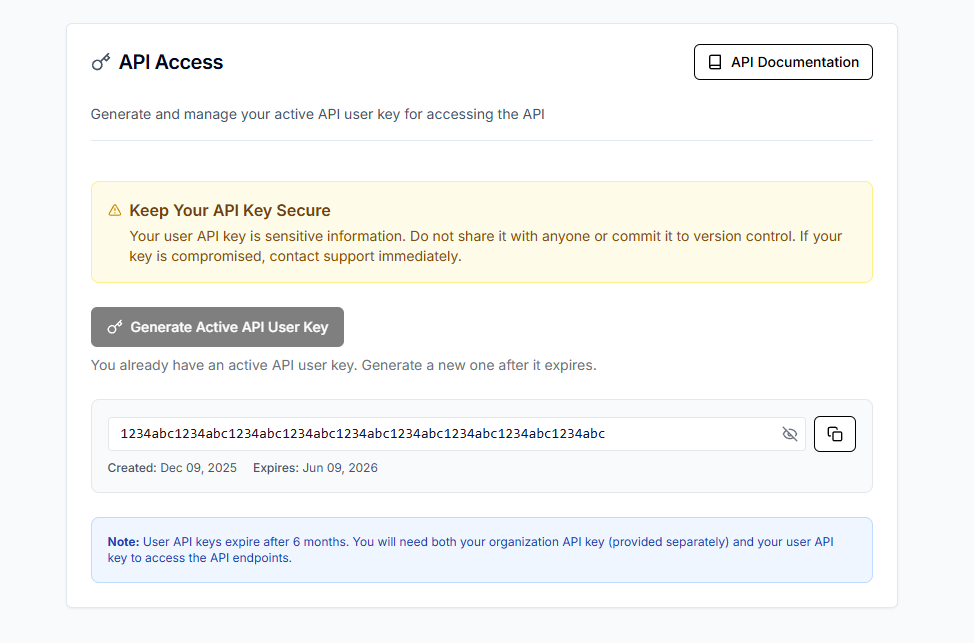Click the API Access heading

tap(171, 62)
